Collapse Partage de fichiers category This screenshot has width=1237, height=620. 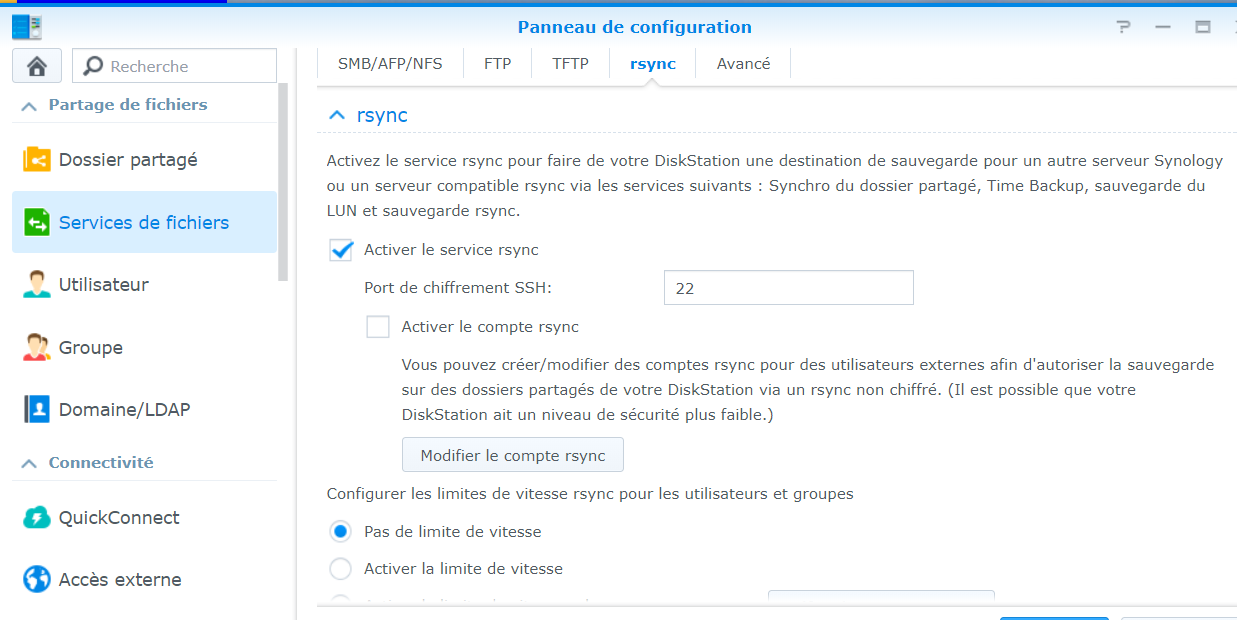point(29,105)
